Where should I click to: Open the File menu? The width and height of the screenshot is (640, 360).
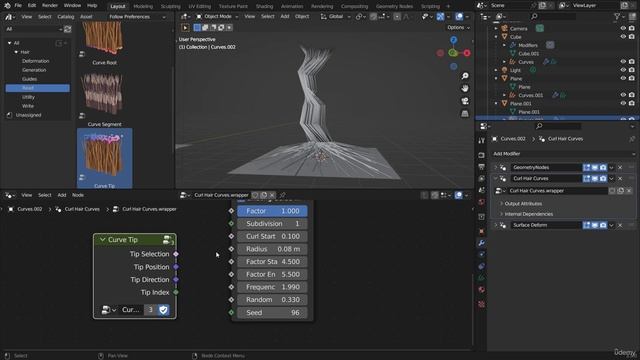(x=18, y=6)
